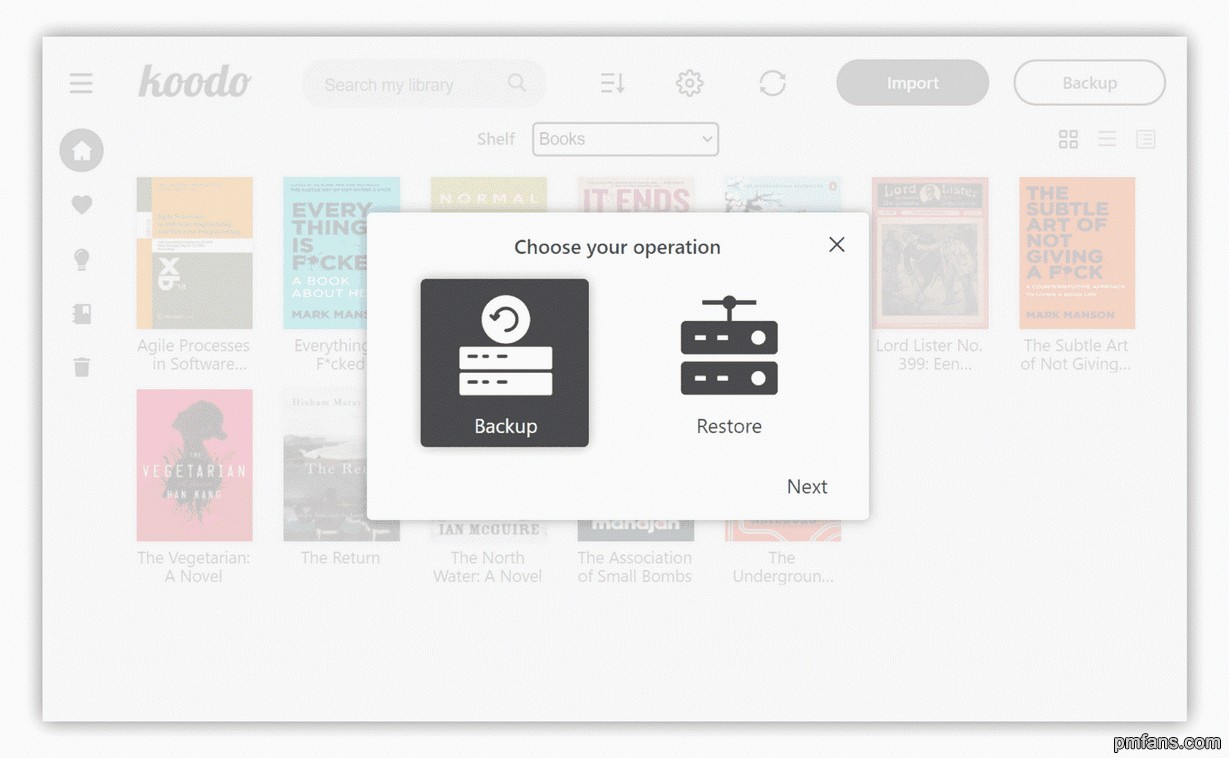Screen dimensions: 1229x758
Task: Click 'The Vegetarian: A Novel' title text
Action: pos(194,567)
